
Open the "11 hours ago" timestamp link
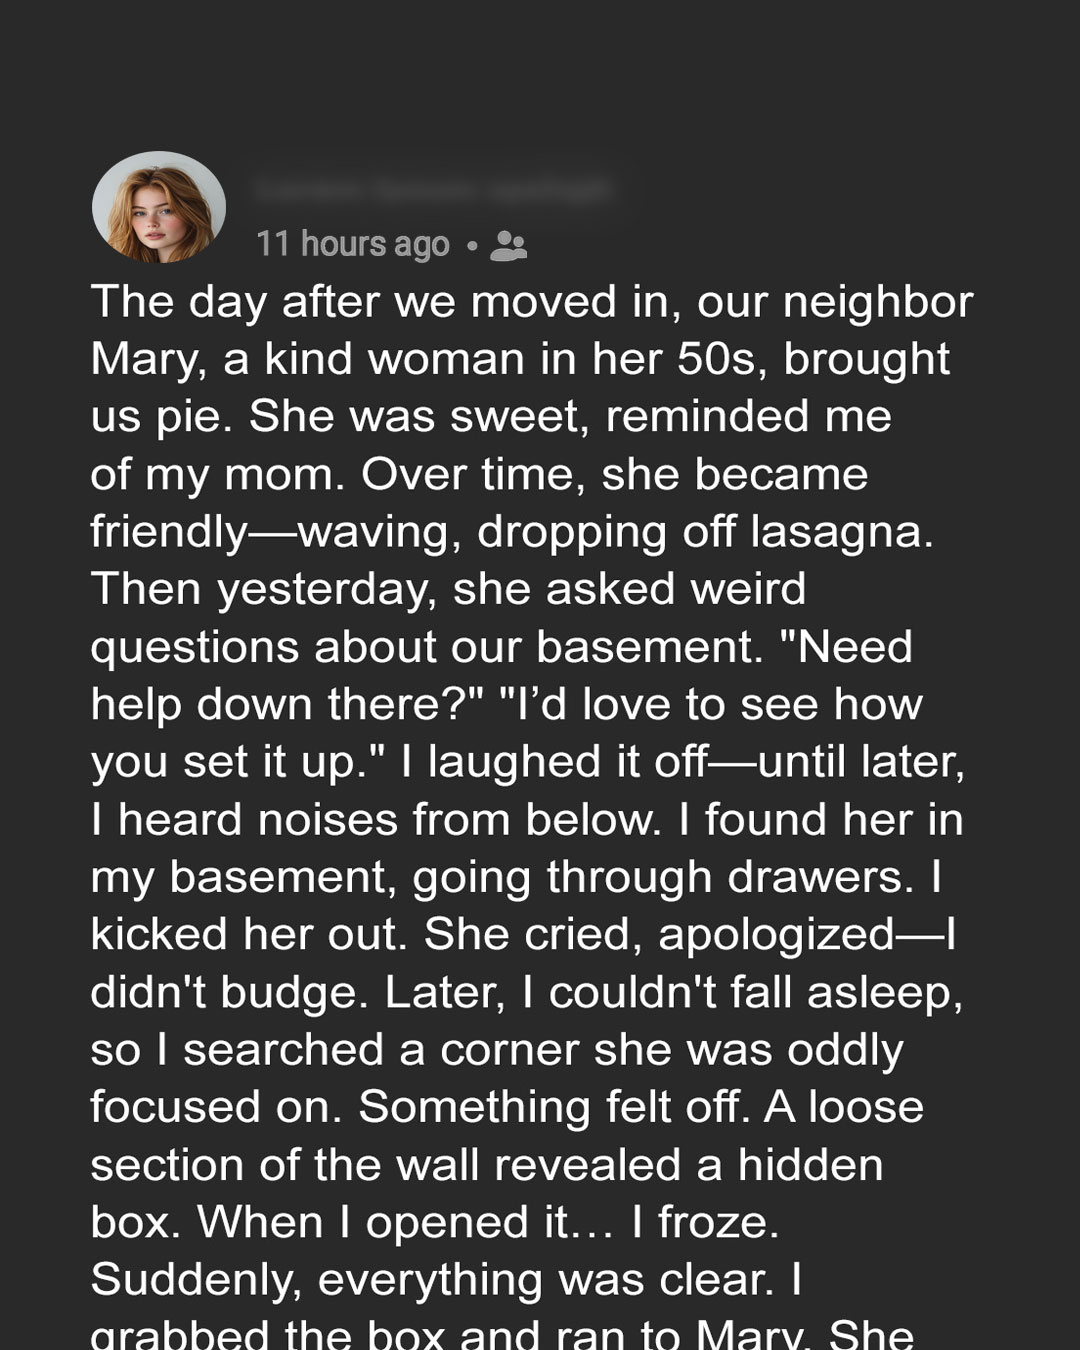tap(352, 244)
